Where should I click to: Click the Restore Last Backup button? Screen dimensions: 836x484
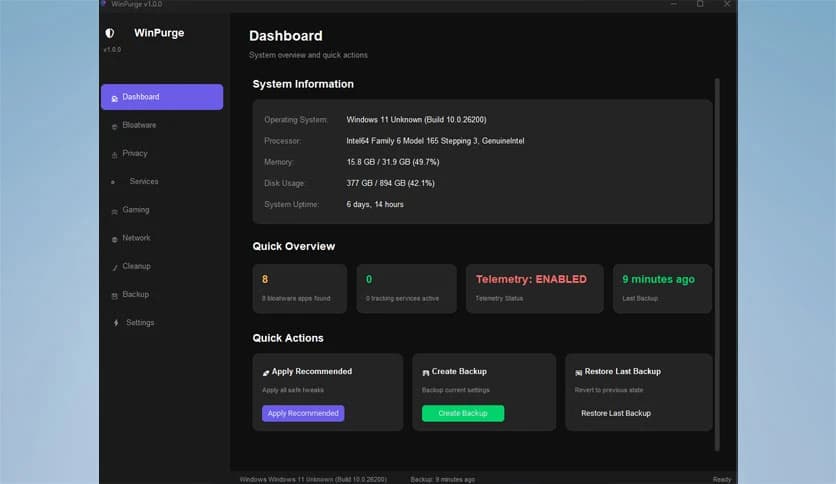(616, 413)
